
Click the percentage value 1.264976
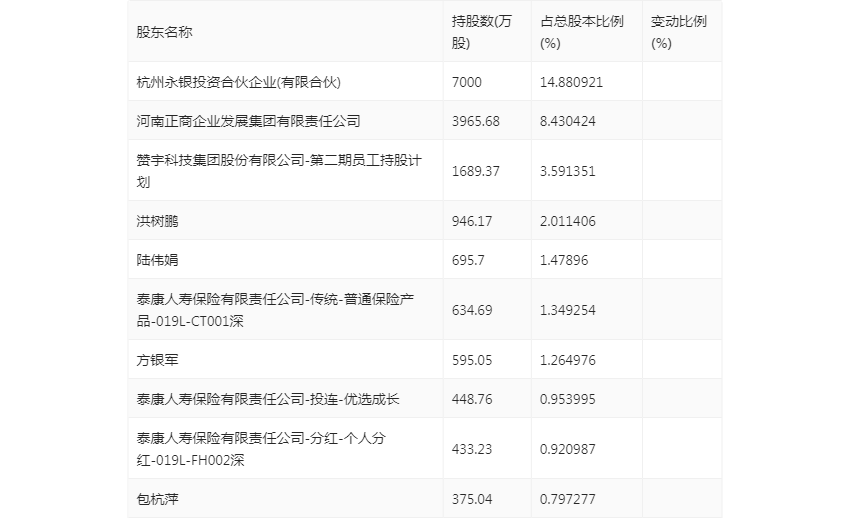[568, 360]
